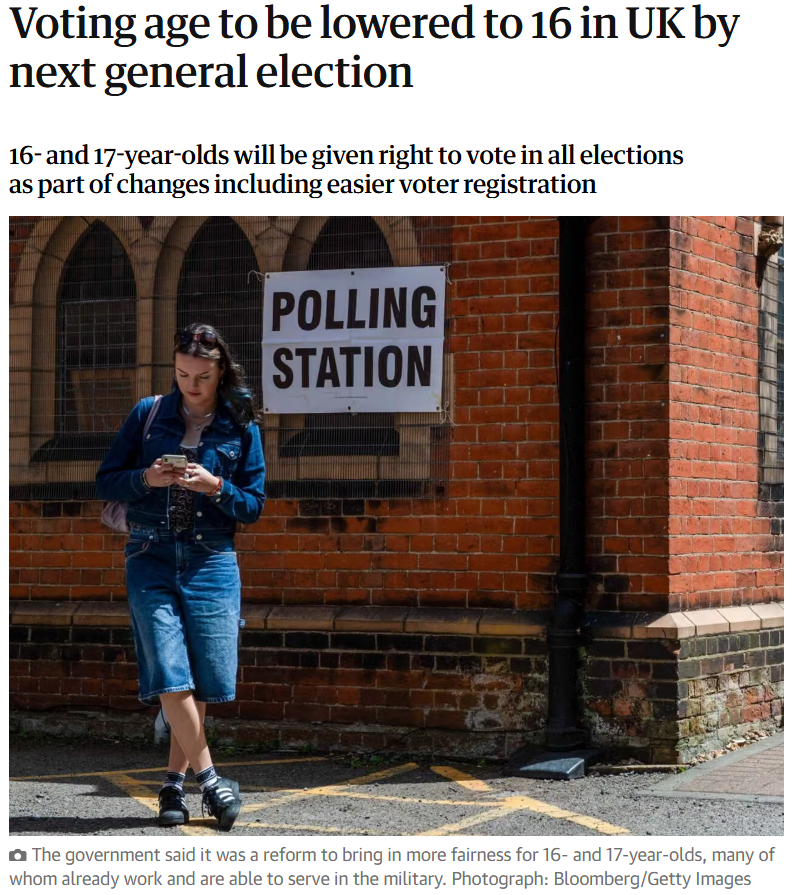Image resolution: width=795 pixels, height=895 pixels.
Task: Click the caption sentence starting "The government said"
Action: 392,866
